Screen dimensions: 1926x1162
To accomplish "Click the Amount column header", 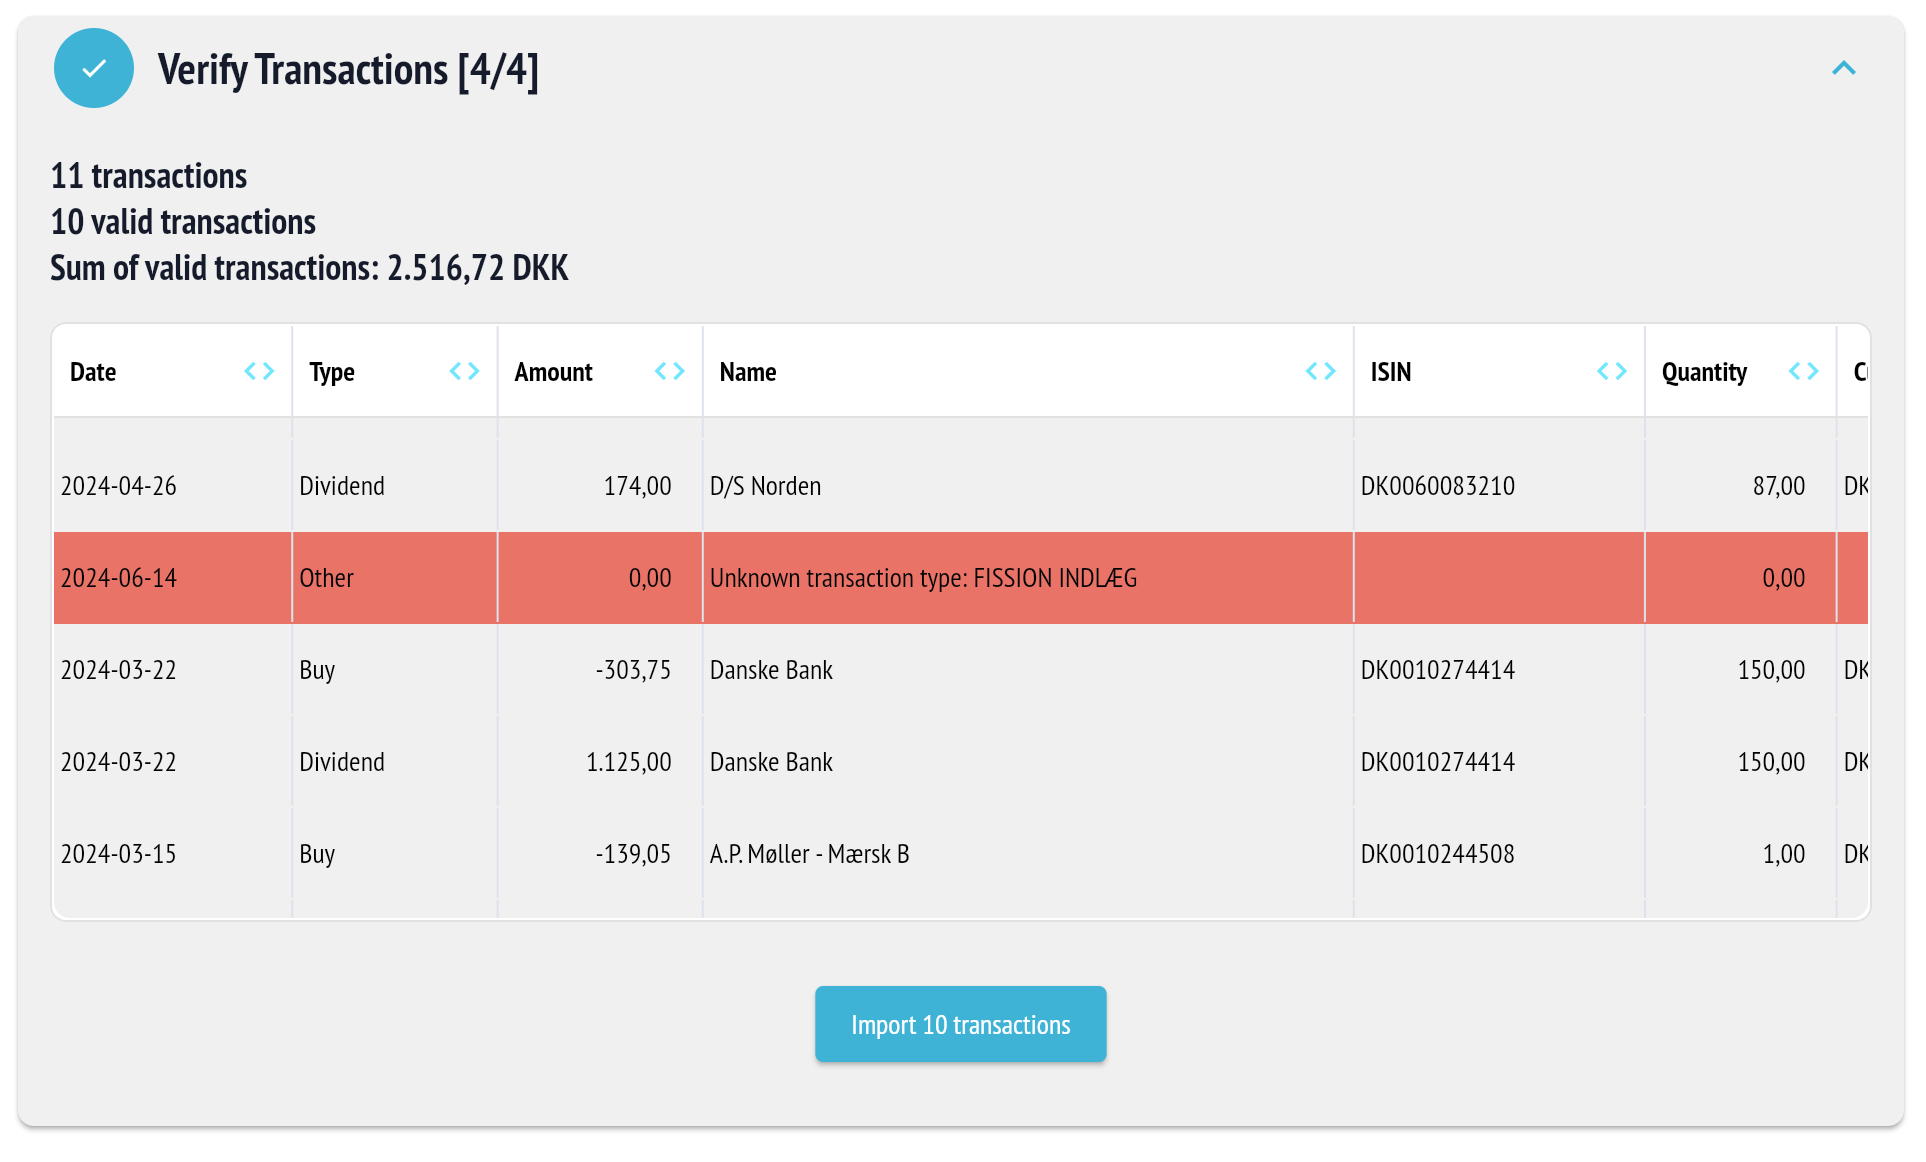I will pos(600,372).
